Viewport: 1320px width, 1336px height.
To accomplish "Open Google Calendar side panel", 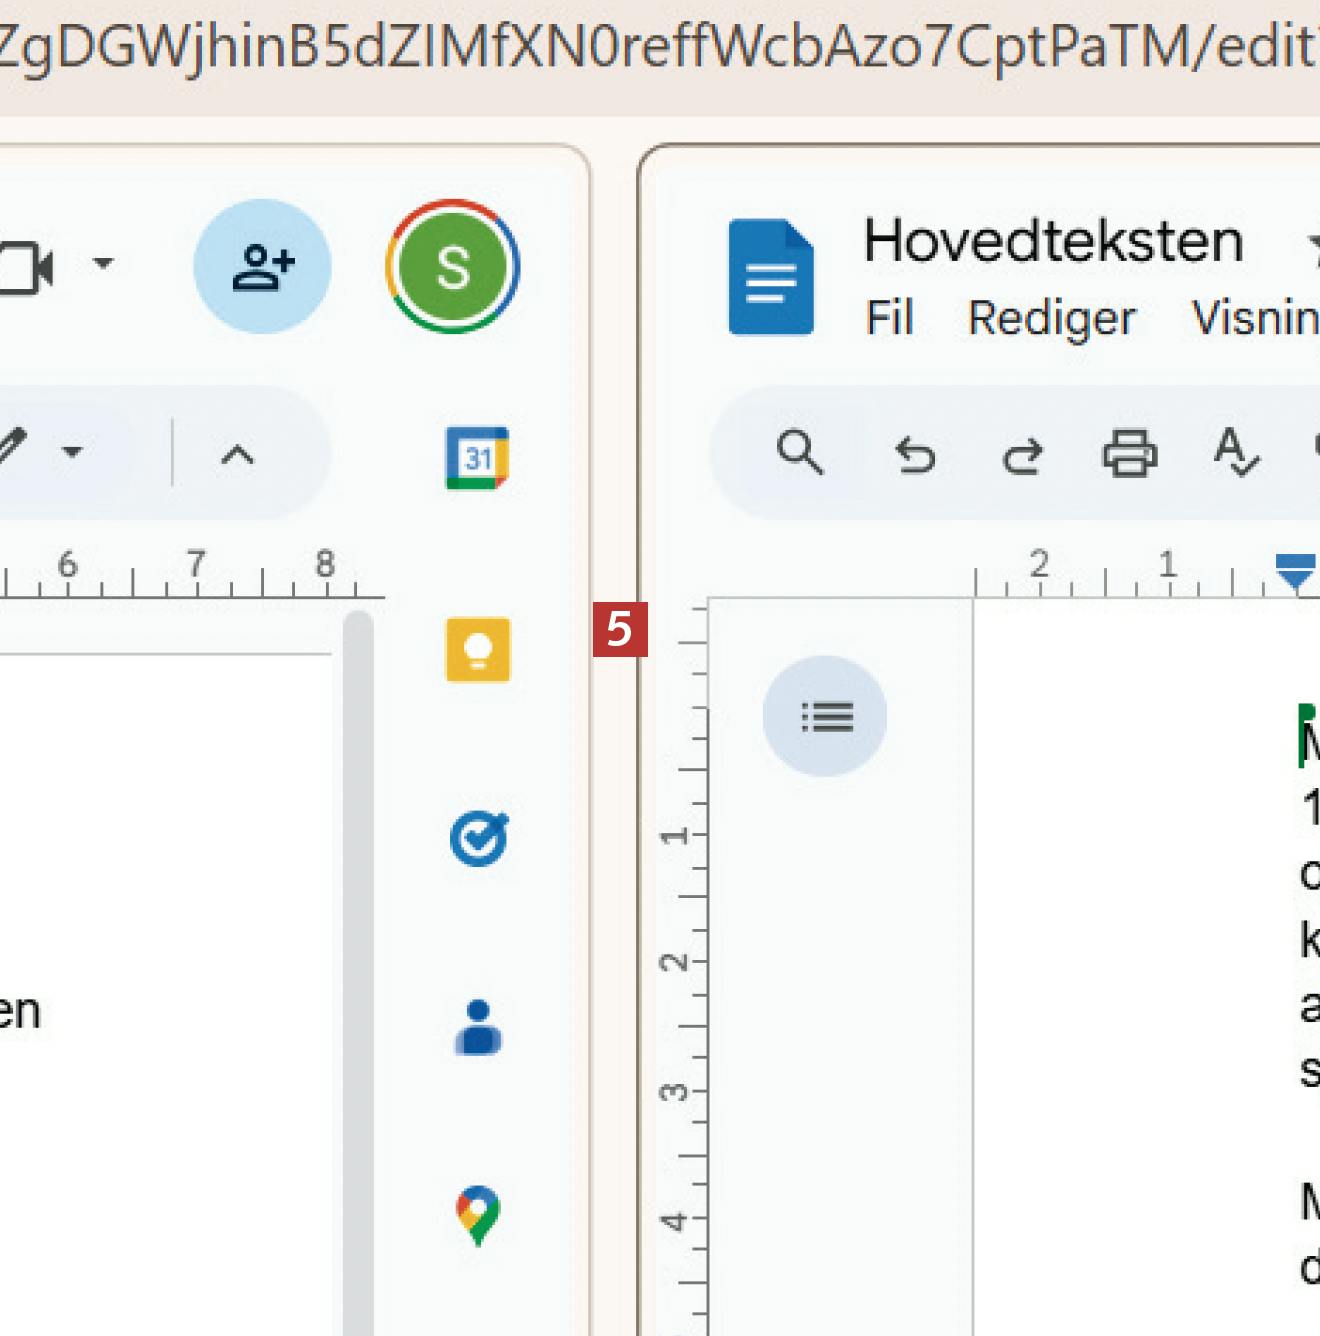I will 477,458.
